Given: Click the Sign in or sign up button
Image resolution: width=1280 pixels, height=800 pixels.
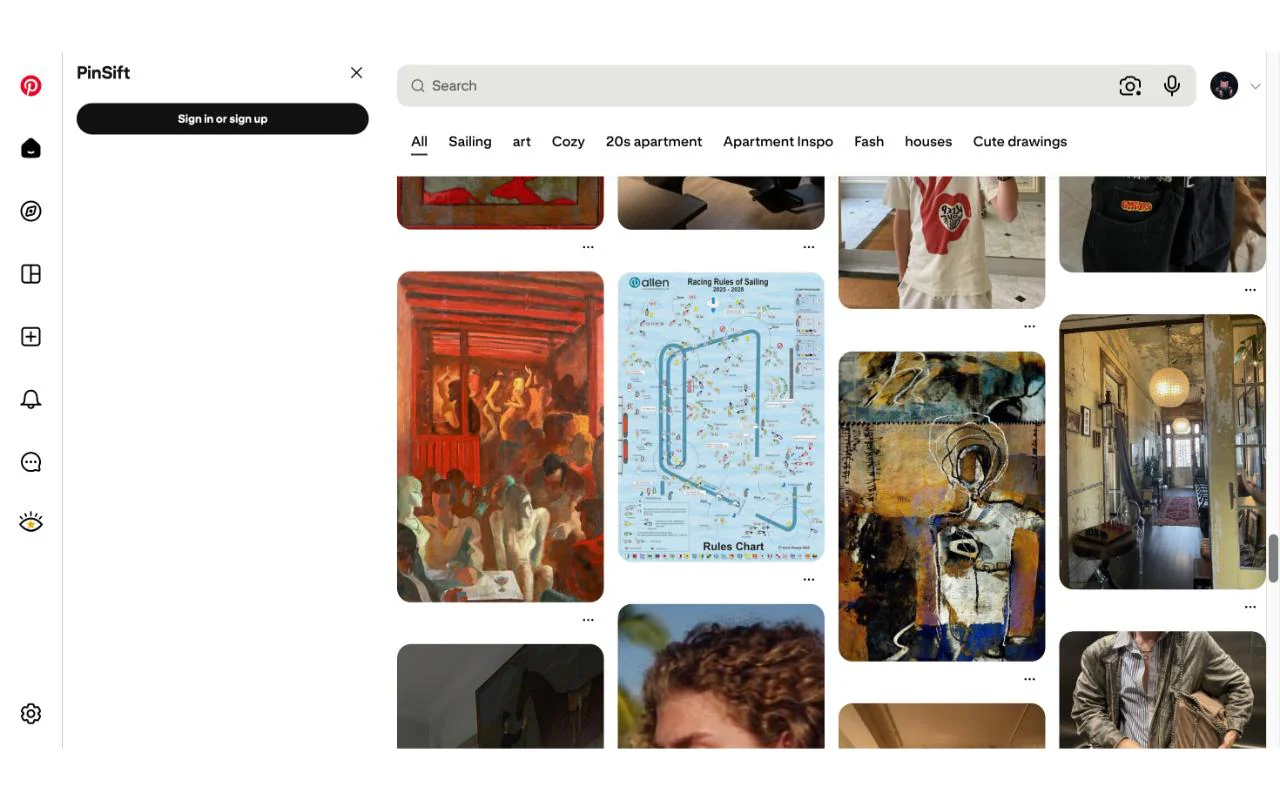Looking at the screenshot, I should (223, 119).
